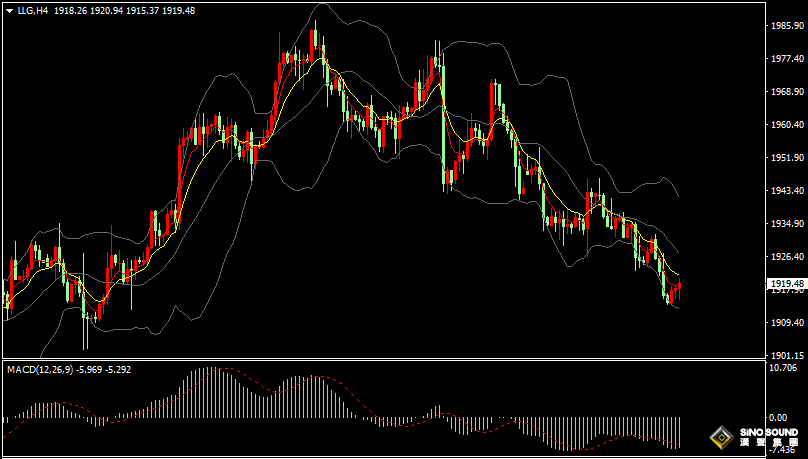Click the separator between chart and MACD panel

[x=380, y=360]
